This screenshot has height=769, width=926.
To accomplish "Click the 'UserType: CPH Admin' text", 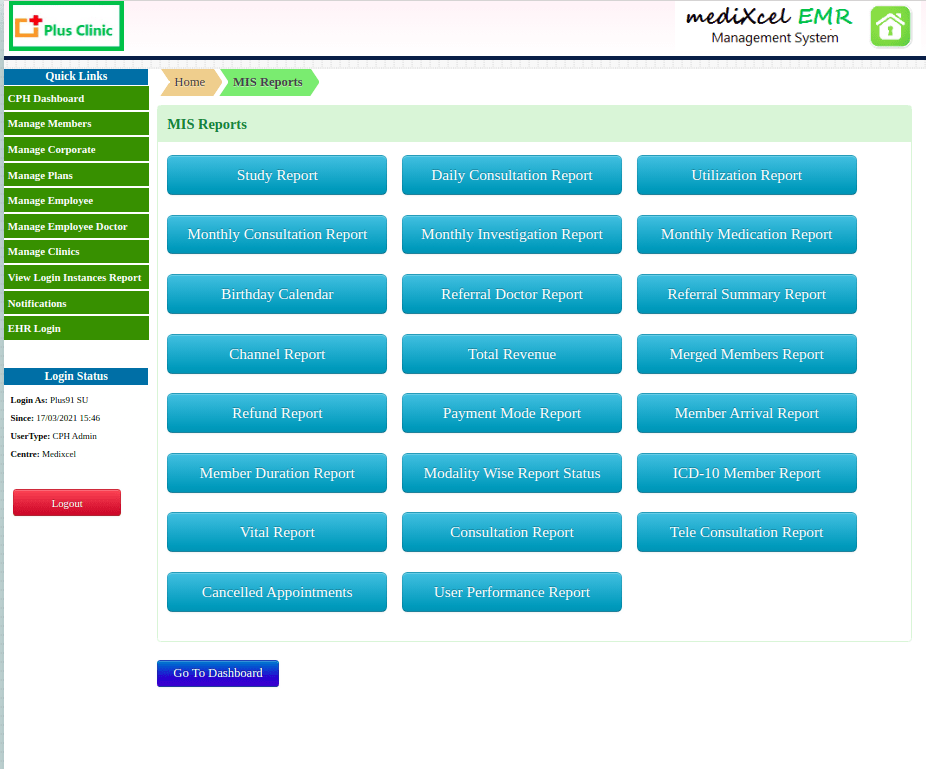I will point(53,436).
